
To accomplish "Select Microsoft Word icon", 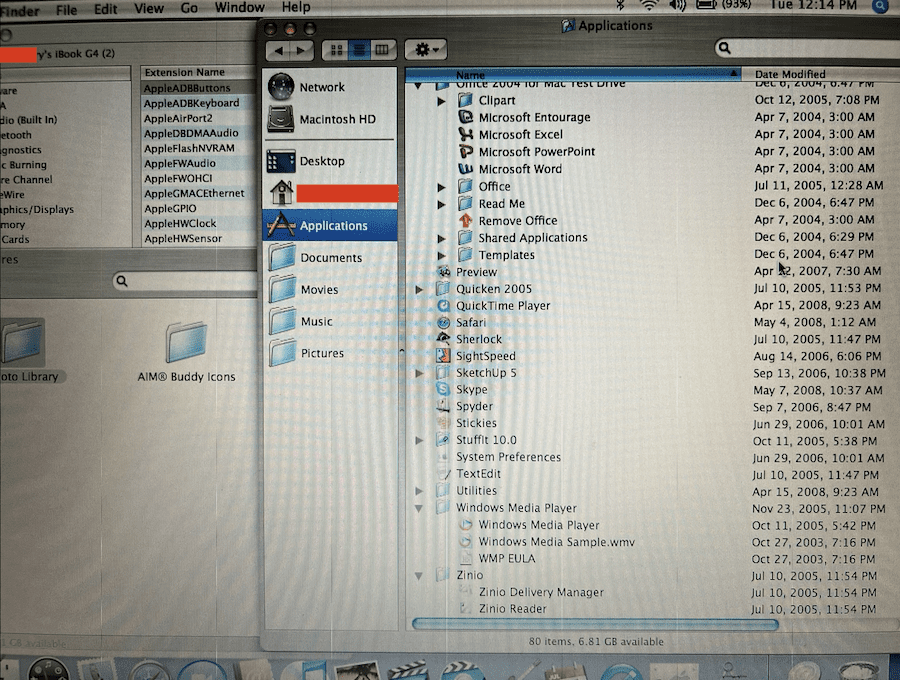I will (465, 169).
